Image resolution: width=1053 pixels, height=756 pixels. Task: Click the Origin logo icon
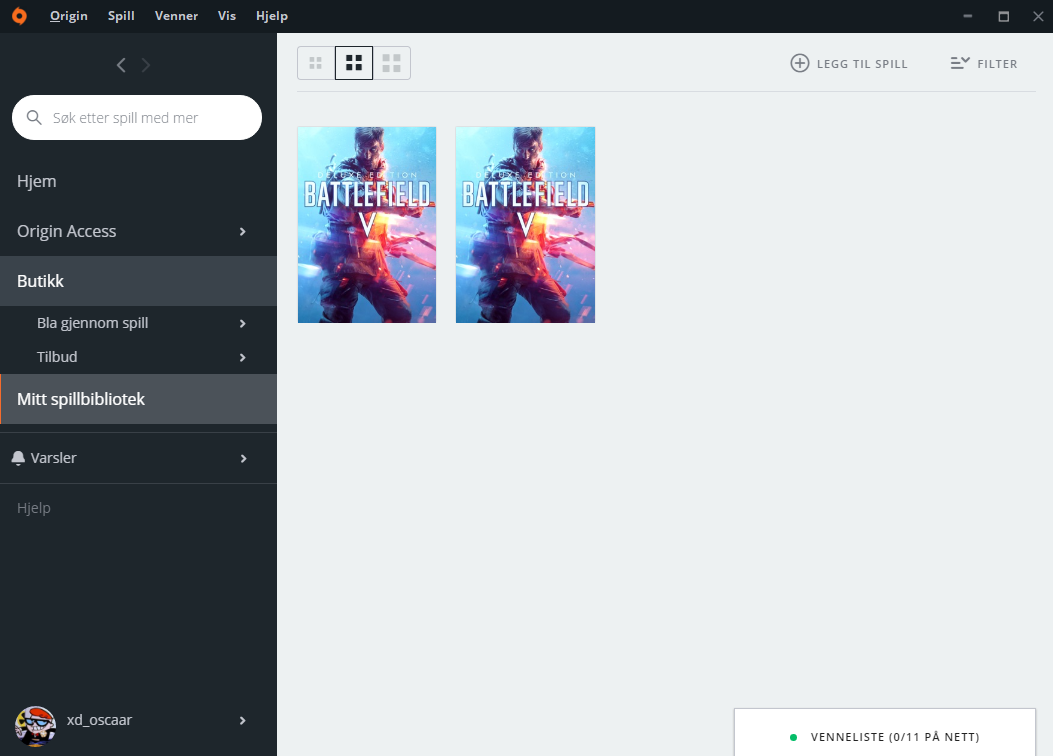click(x=19, y=16)
